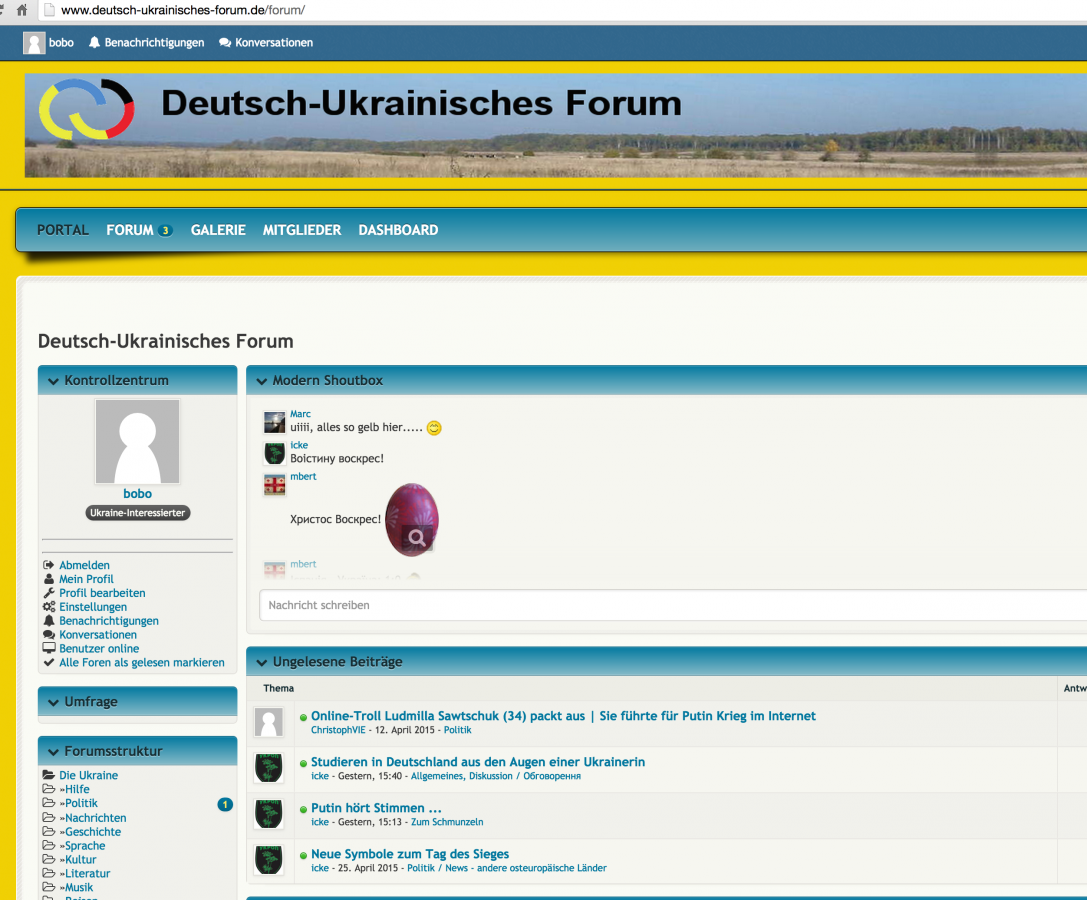This screenshot has width=1087, height=900.
Task: Click the folder icon next to Musik
Action: pyautogui.click(x=49, y=887)
